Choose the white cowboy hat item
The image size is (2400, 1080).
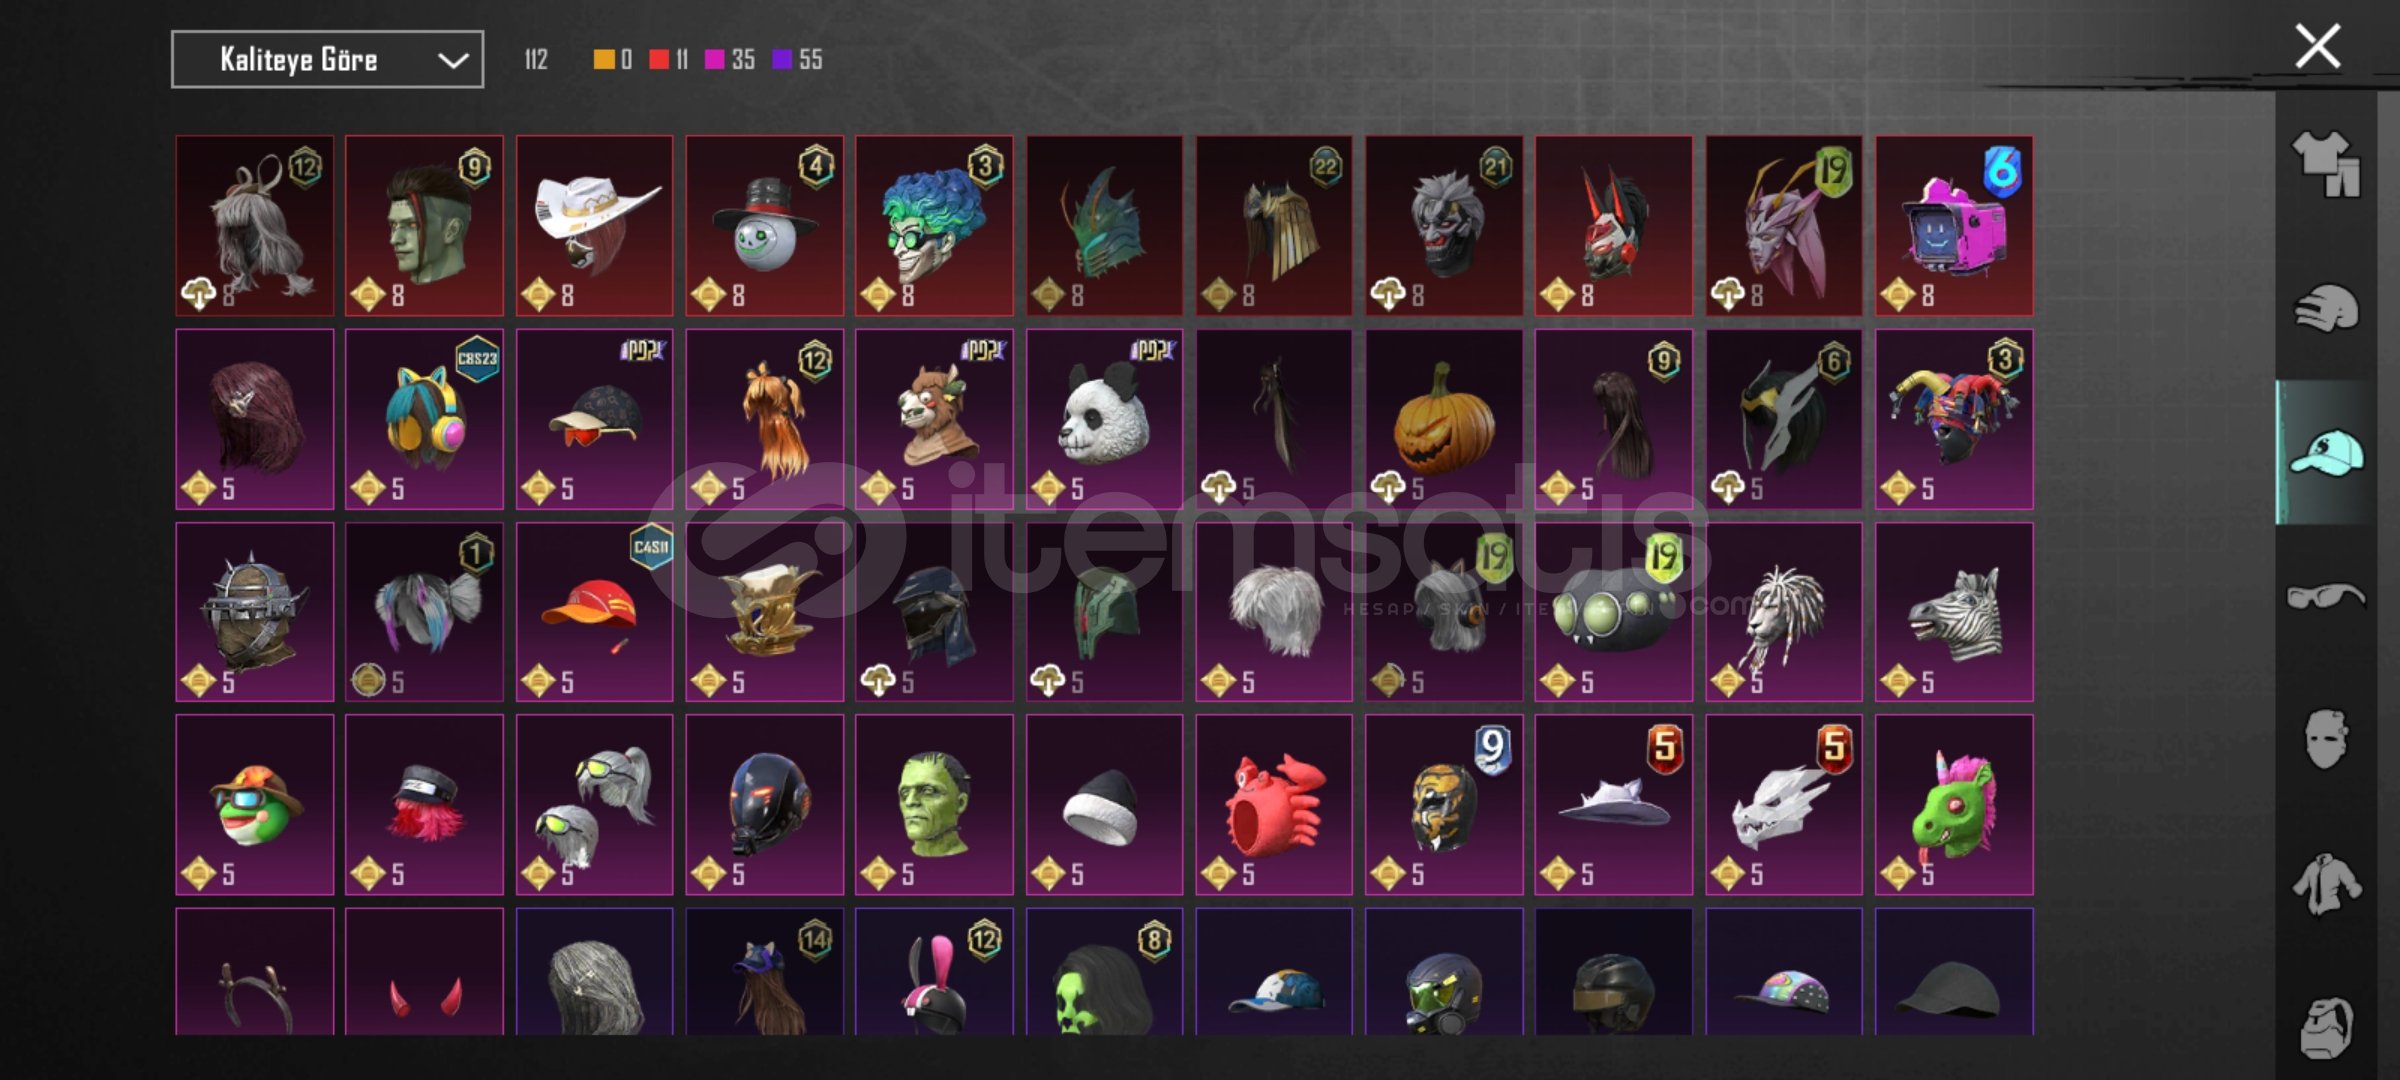[594, 226]
